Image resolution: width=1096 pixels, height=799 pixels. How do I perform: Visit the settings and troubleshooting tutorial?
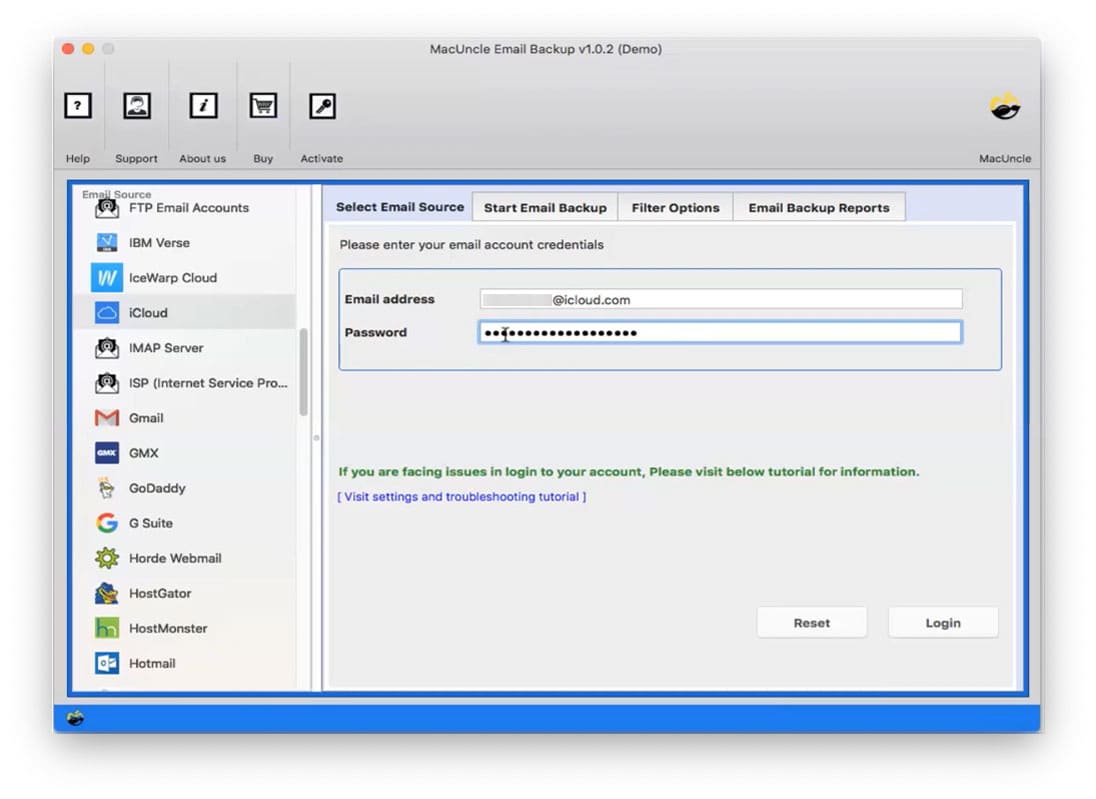(459, 496)
